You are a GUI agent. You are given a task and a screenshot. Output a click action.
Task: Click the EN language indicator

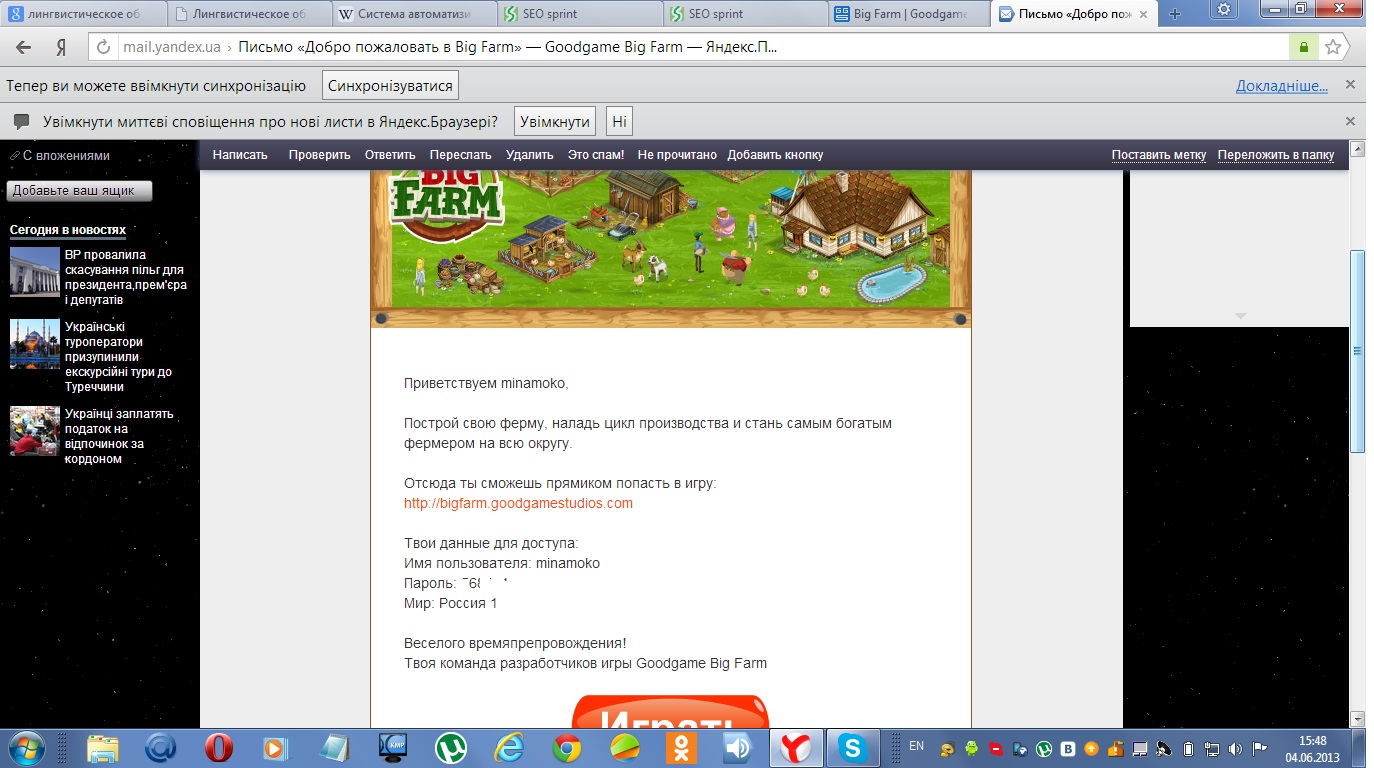click(916, 746)
